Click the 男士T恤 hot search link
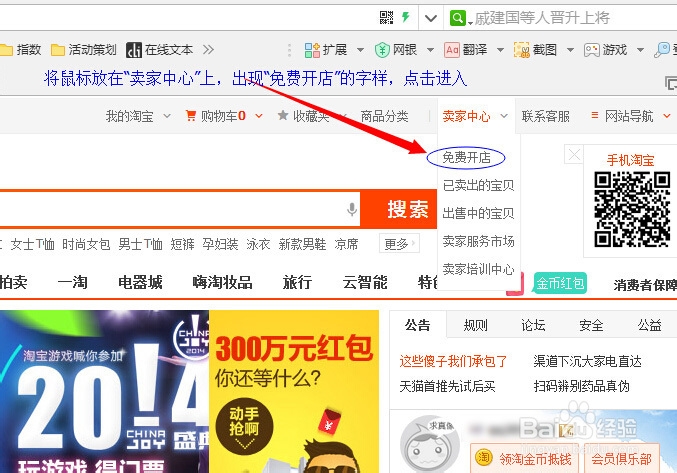The height and width of the screenshot is (473, 677). coord(141,244)
